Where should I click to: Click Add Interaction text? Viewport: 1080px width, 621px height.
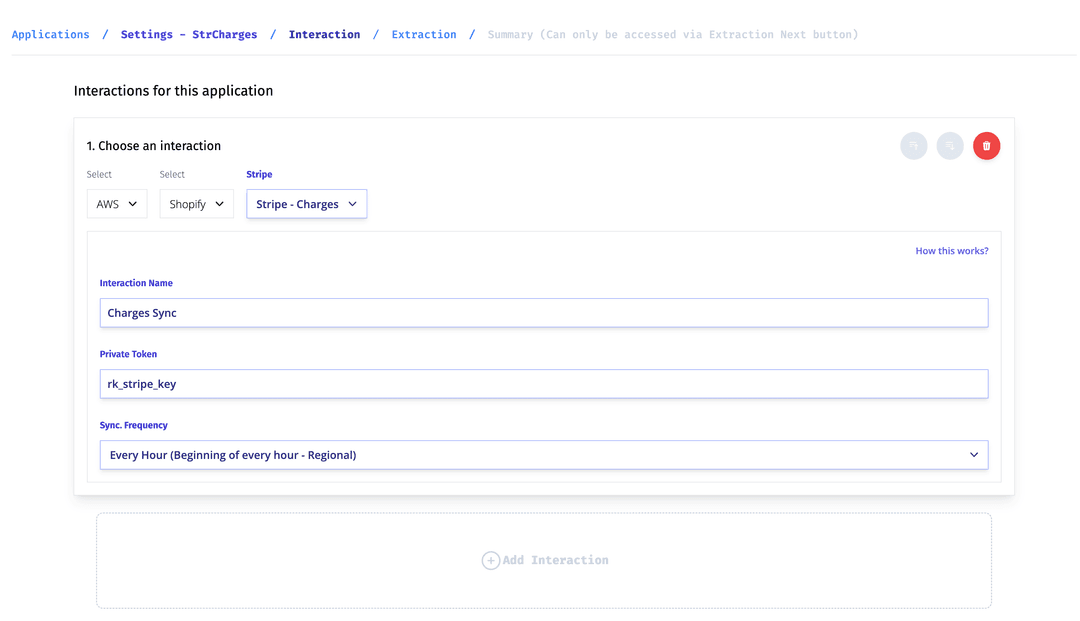coord(556,560)
